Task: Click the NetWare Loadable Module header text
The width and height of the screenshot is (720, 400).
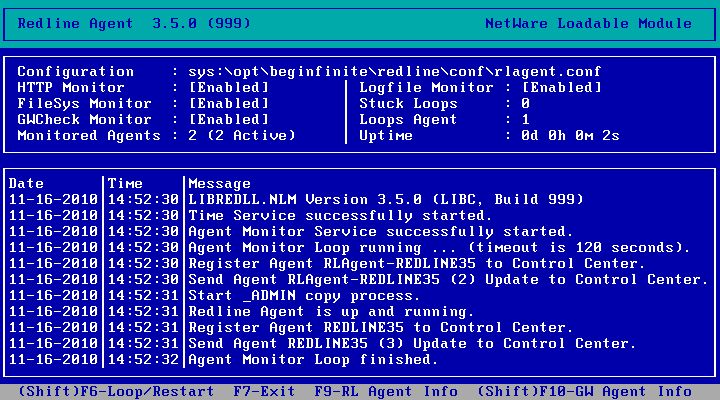Action: coord(588,23)
